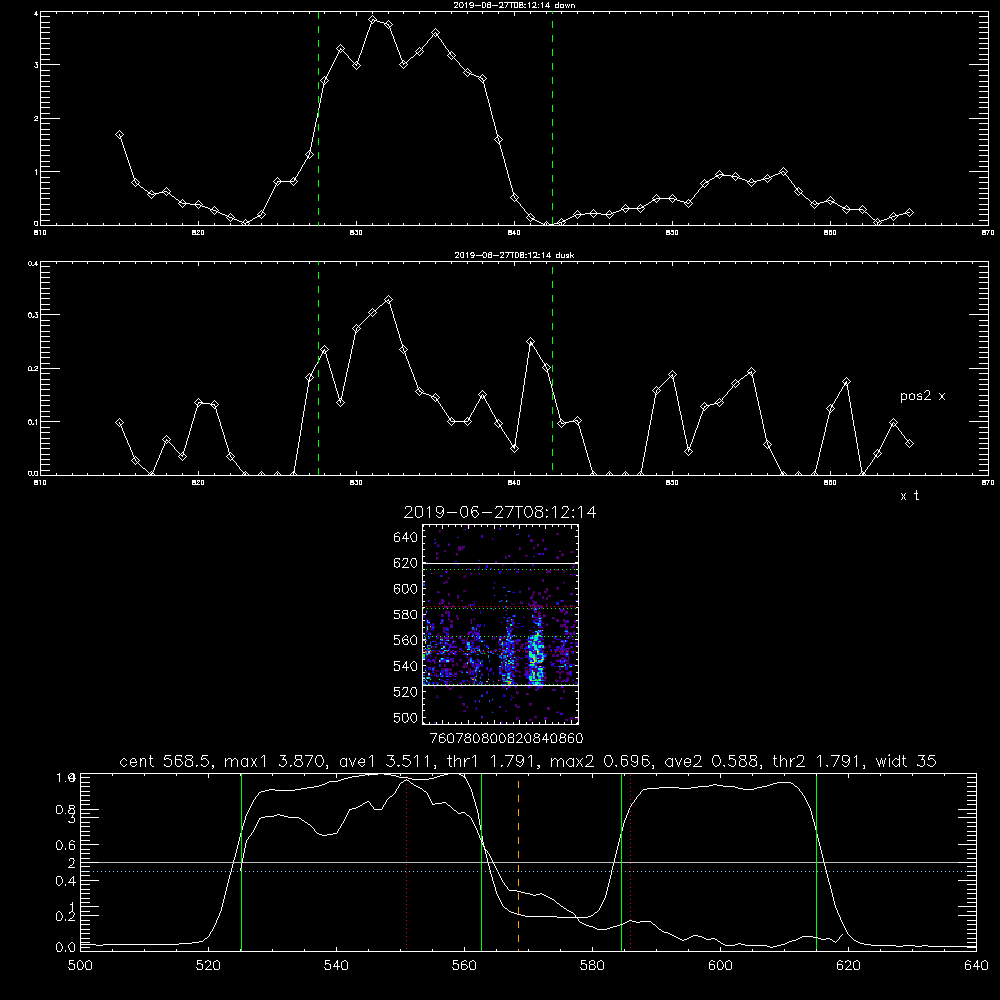Click the bottom plot x-axis label '540'
Screen dimensions: 1000x1000
pyautogui.click(x=336, y=966)
